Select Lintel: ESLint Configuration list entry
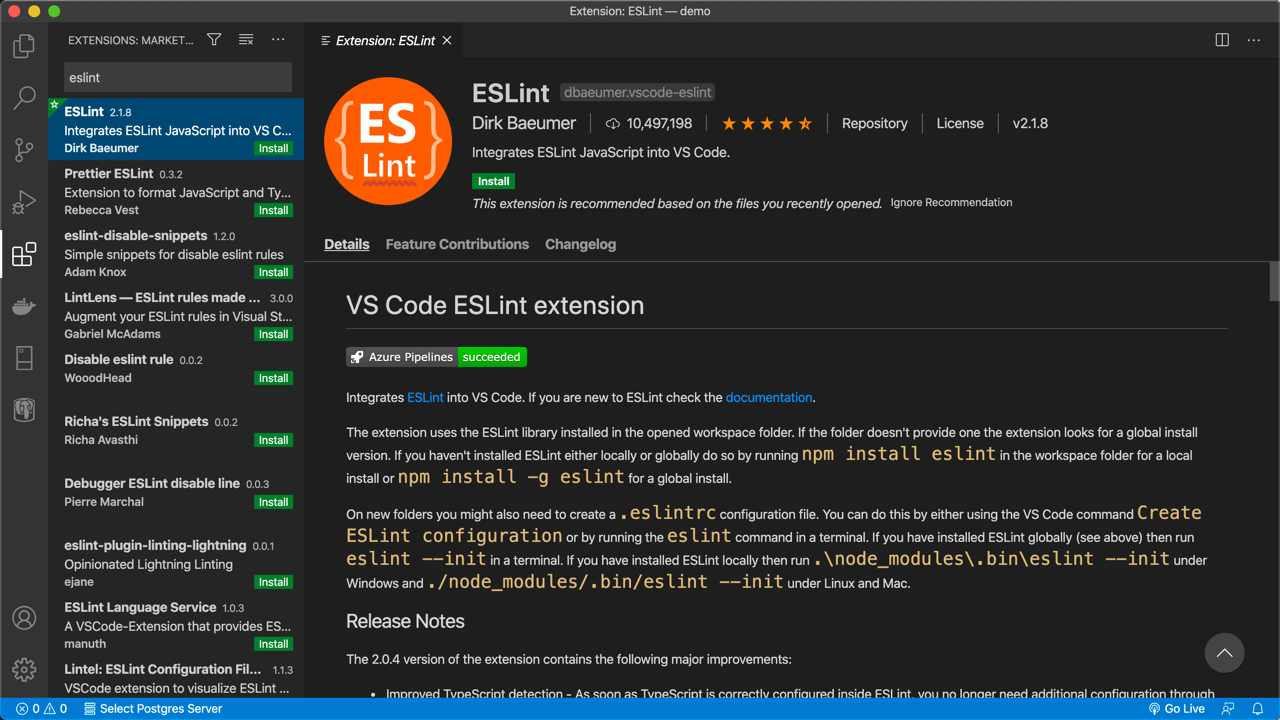1280x720 pixels. point(176,678)
